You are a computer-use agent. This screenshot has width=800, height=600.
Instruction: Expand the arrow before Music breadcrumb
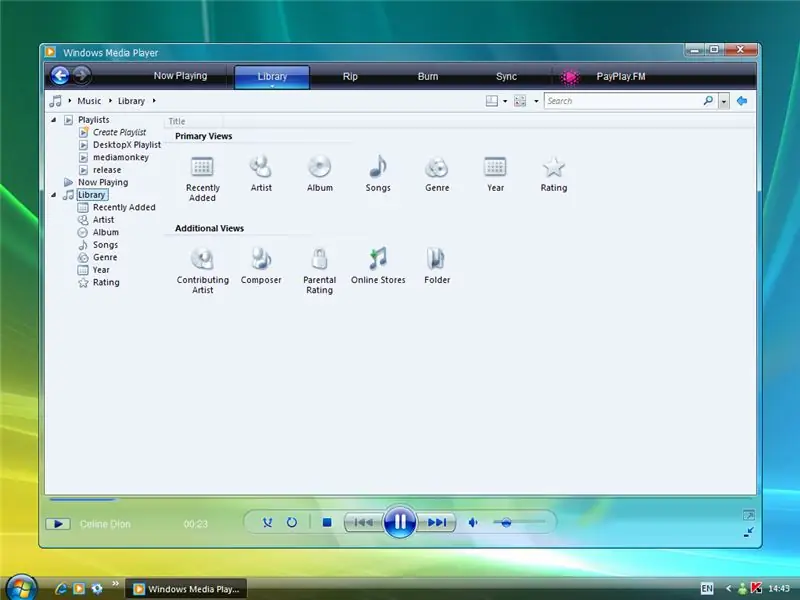click(x=70, y=101)
